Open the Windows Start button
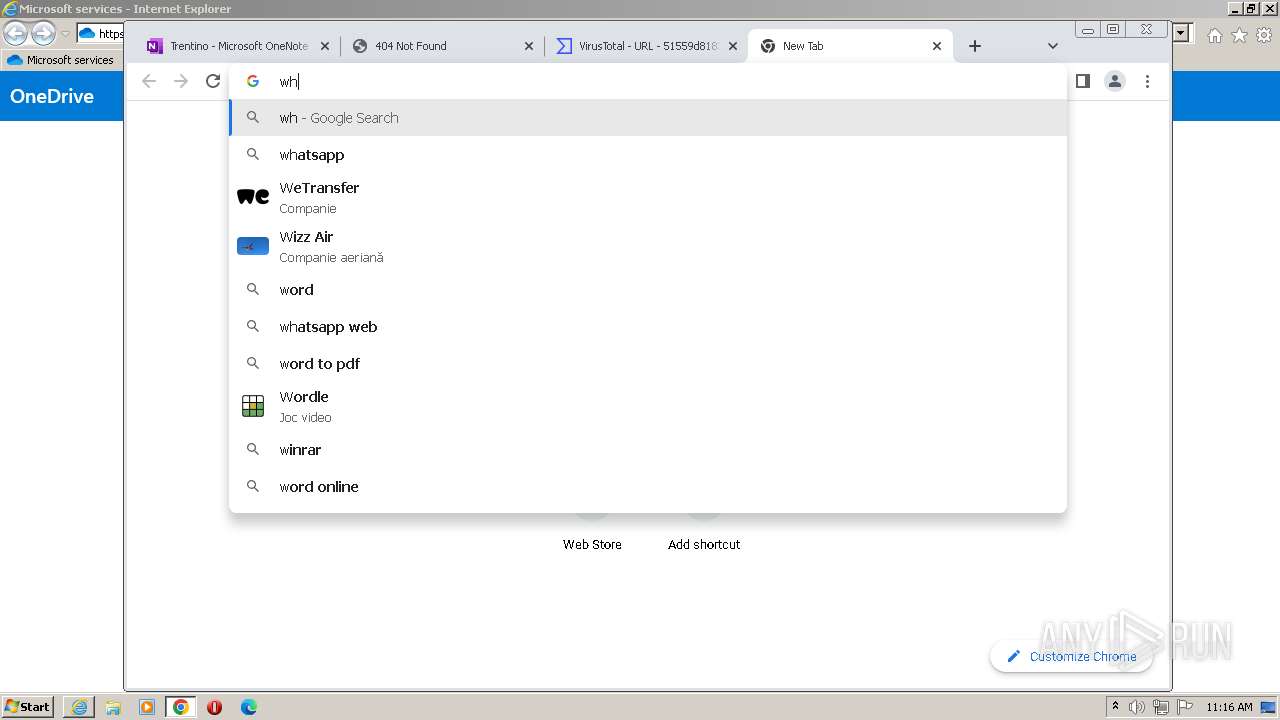Viewport: 1280px width, 720px height. click(28, 707)
